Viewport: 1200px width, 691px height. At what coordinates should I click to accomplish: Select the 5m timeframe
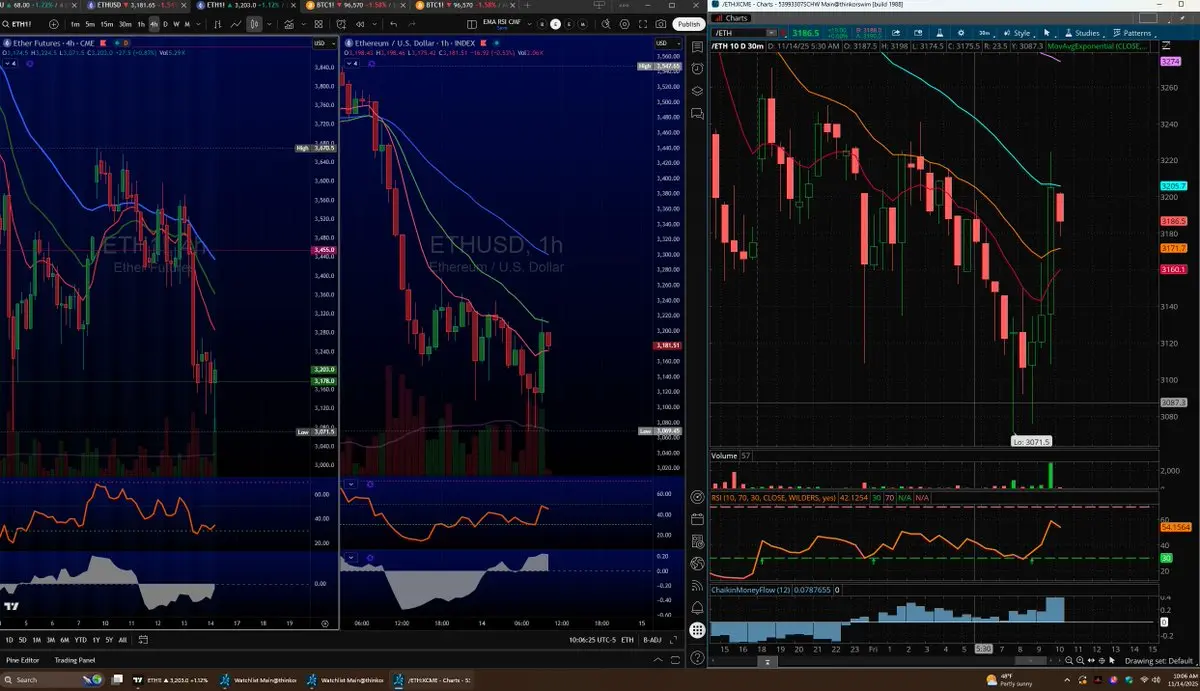tap(90, 24)
